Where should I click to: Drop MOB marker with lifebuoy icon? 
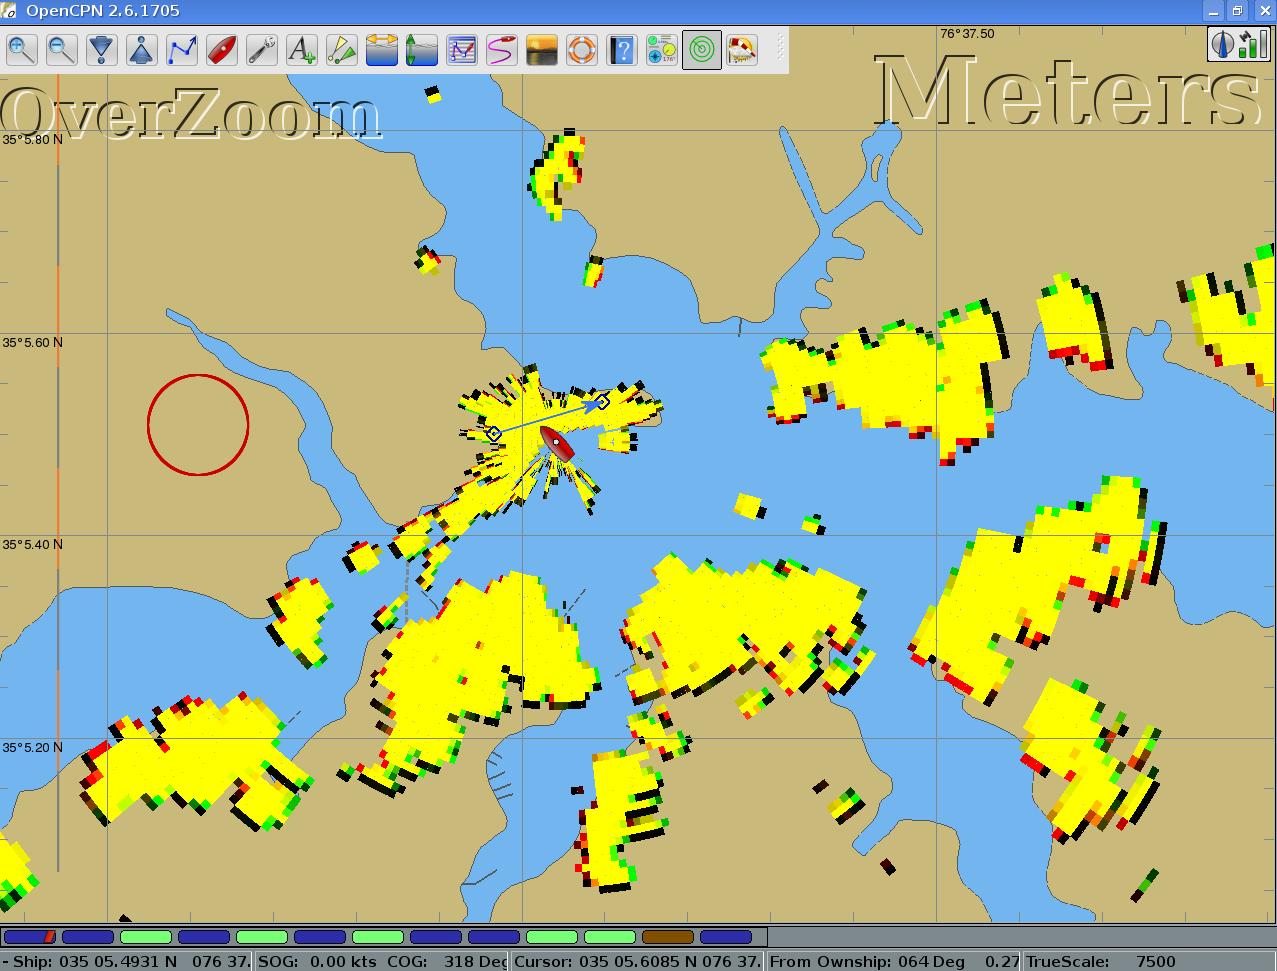click(582, 49)
